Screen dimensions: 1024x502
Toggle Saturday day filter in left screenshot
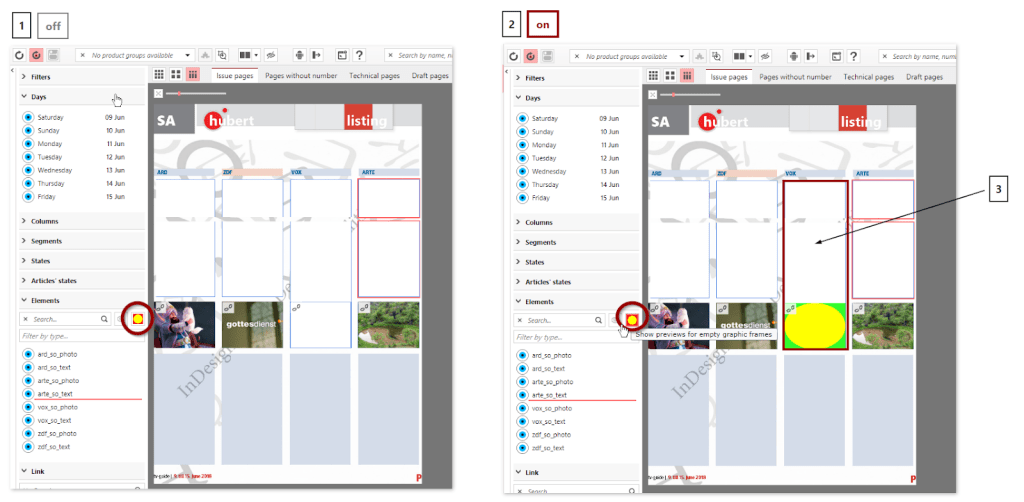pyautogui.click(x=27, y=118)
